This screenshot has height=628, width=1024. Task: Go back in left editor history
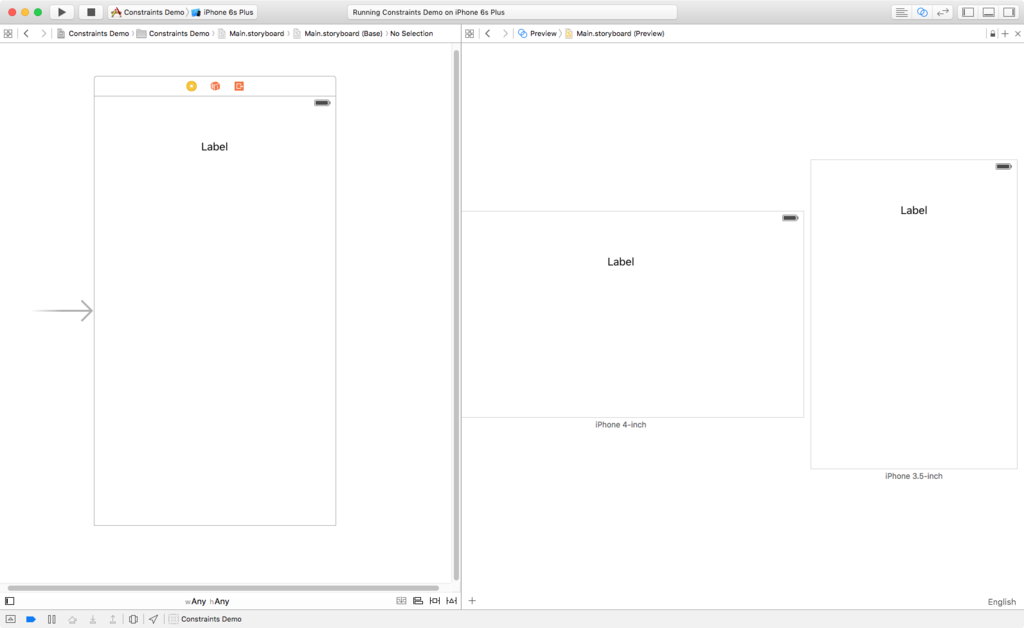tap(26, 33)
